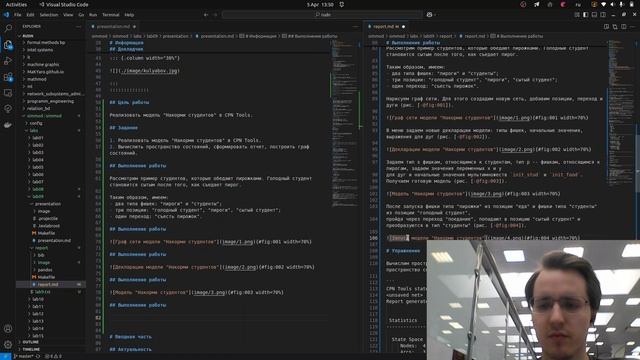
Task: Click the compare changes icon in right editor toolbar
Action: click(615, 27)
